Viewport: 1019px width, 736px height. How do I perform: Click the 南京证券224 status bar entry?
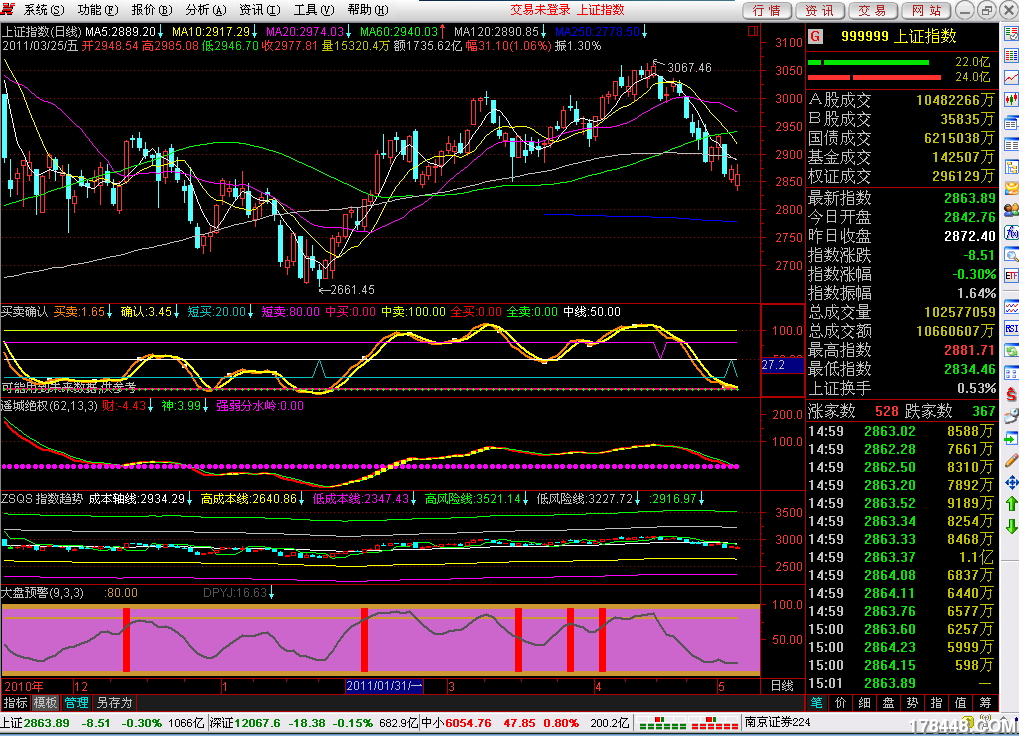click(777, 722)
